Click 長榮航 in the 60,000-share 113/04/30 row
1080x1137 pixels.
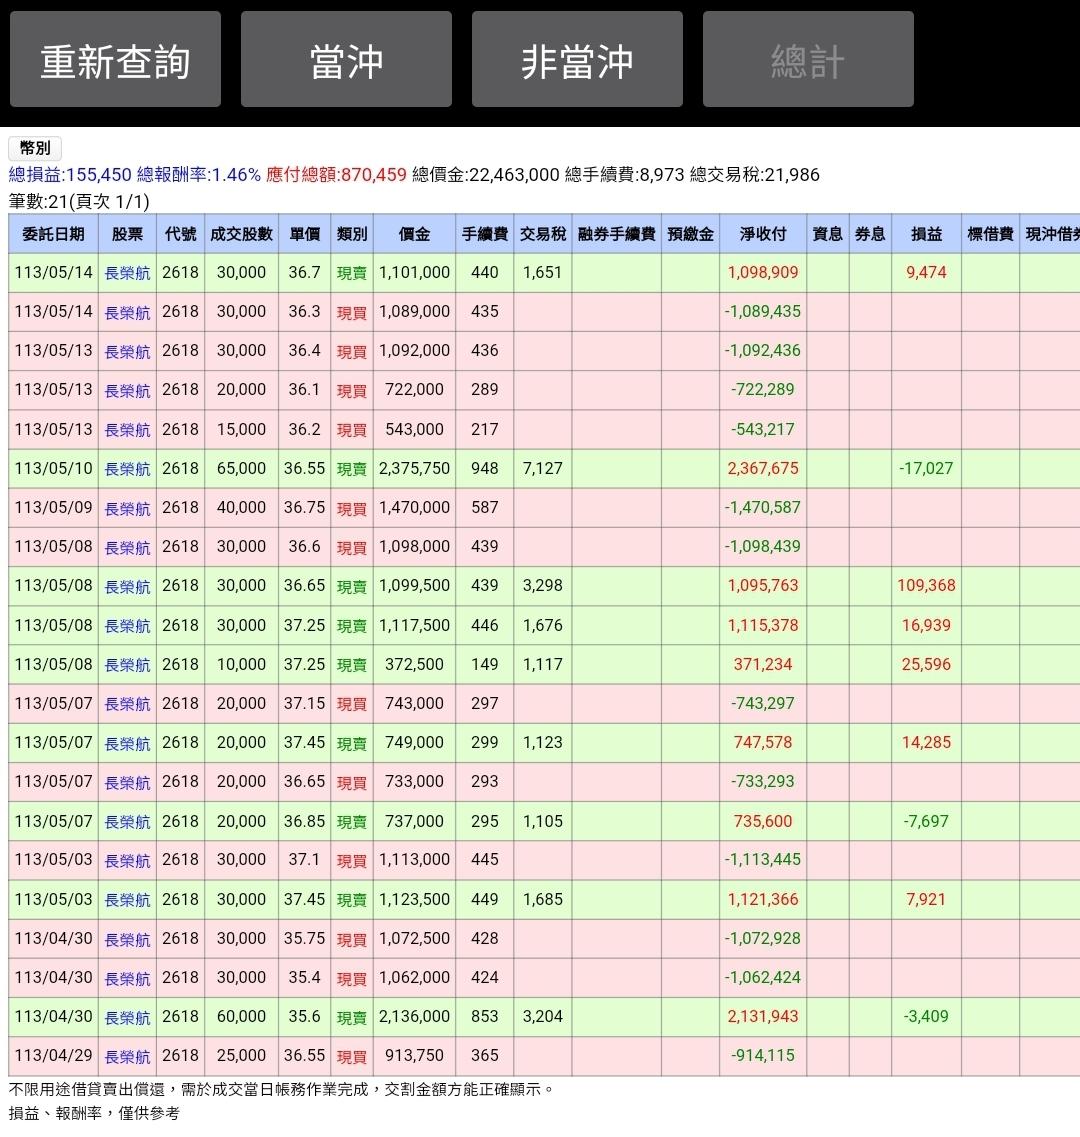(x=127, y=1017)
